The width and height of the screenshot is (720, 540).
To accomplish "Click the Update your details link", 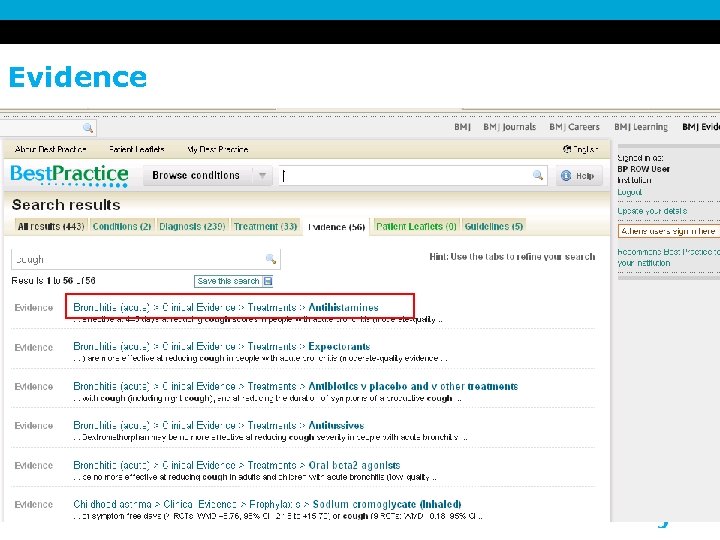I will tap(652, 211).
